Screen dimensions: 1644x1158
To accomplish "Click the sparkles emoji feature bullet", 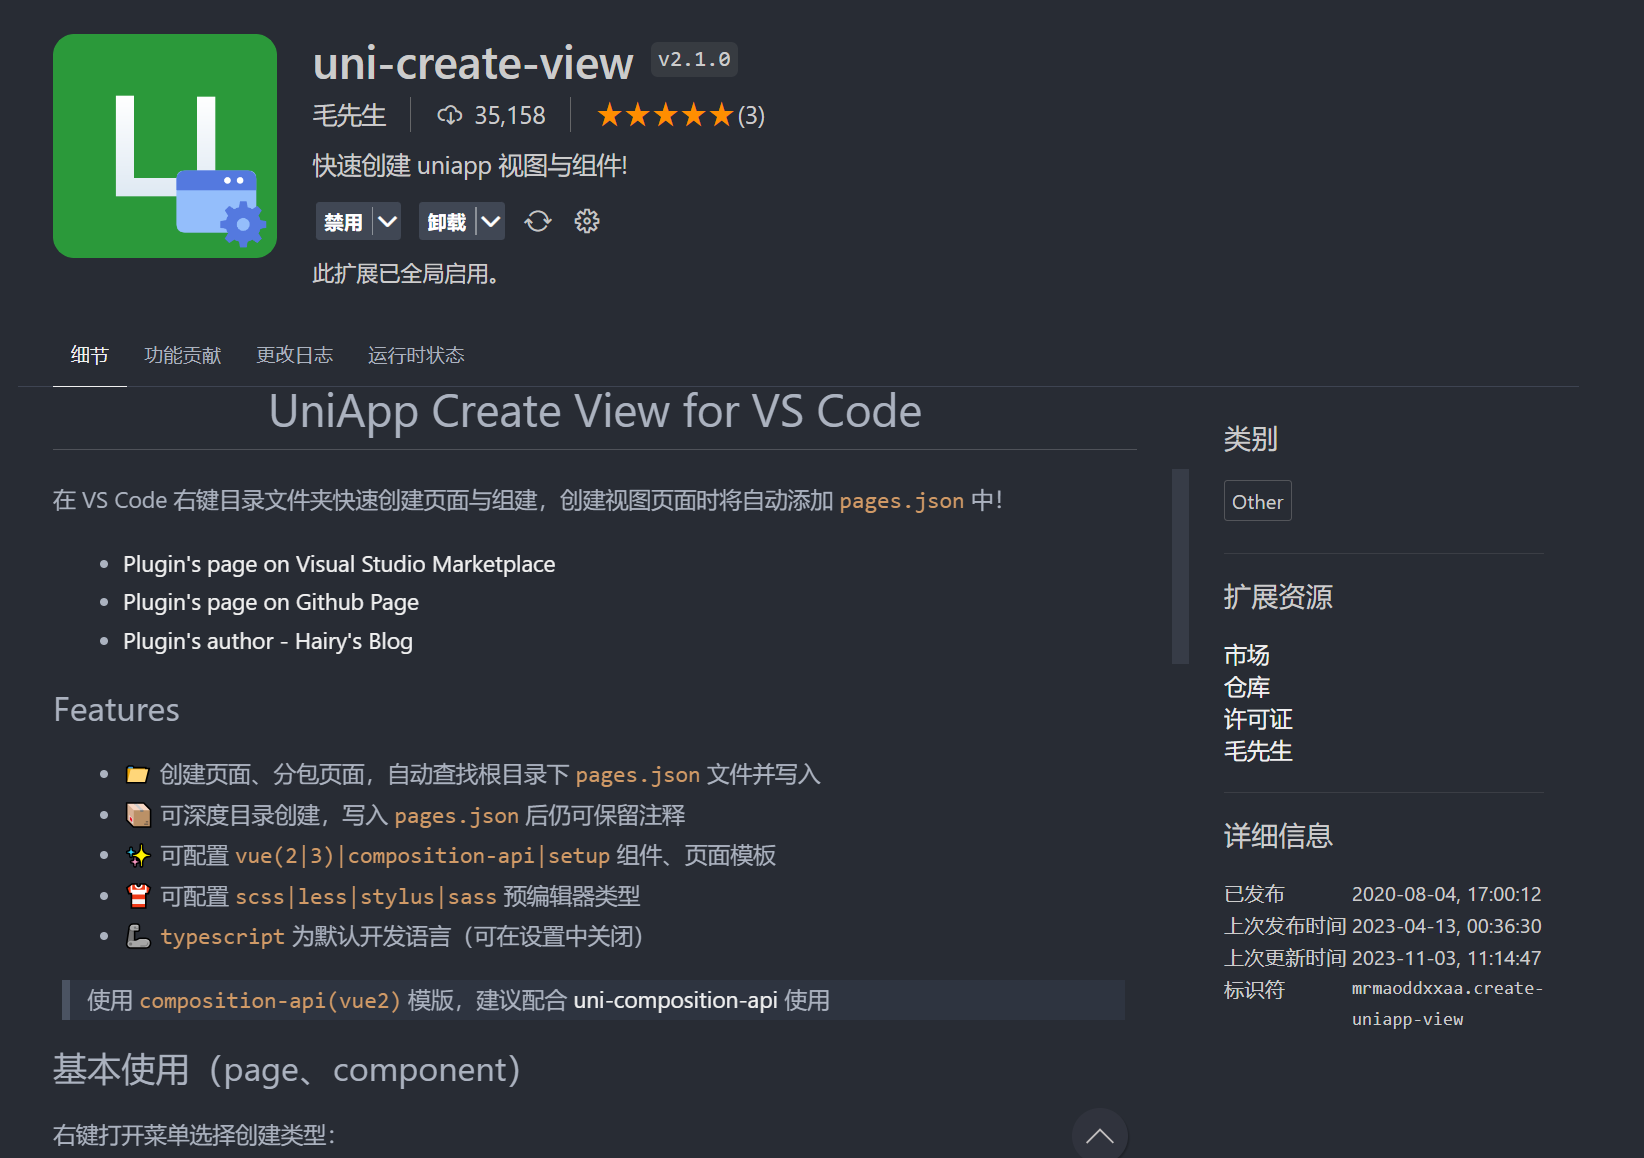I will [x=138, y=856].
